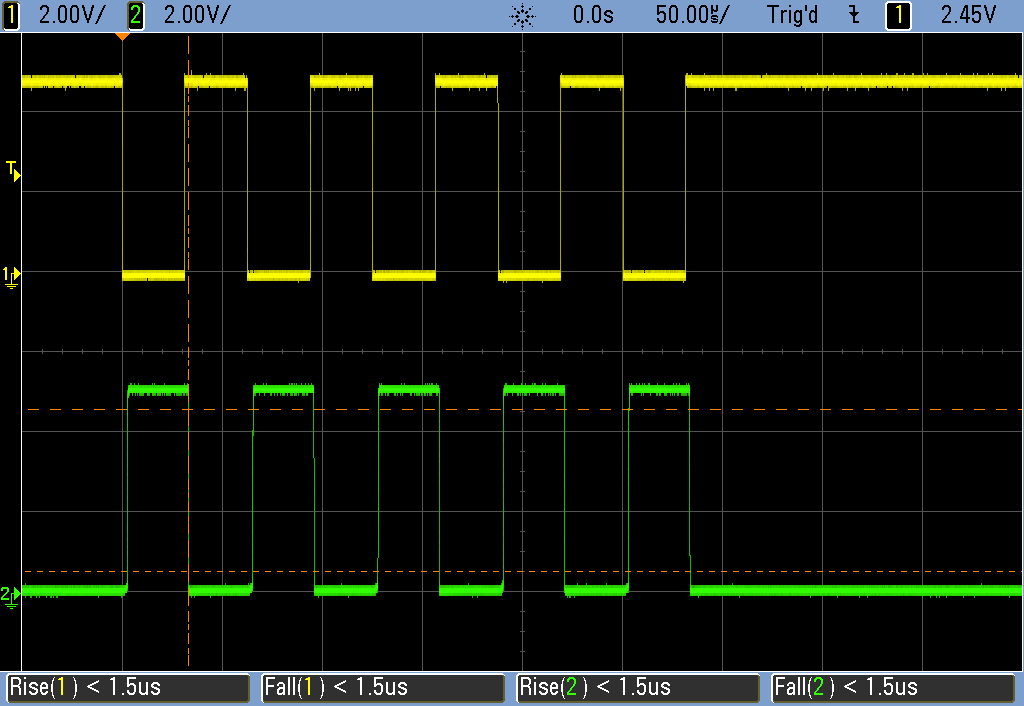
Task: Click the yellow channel 1 badge beside 2.00V/
Action: click(11, 15)
